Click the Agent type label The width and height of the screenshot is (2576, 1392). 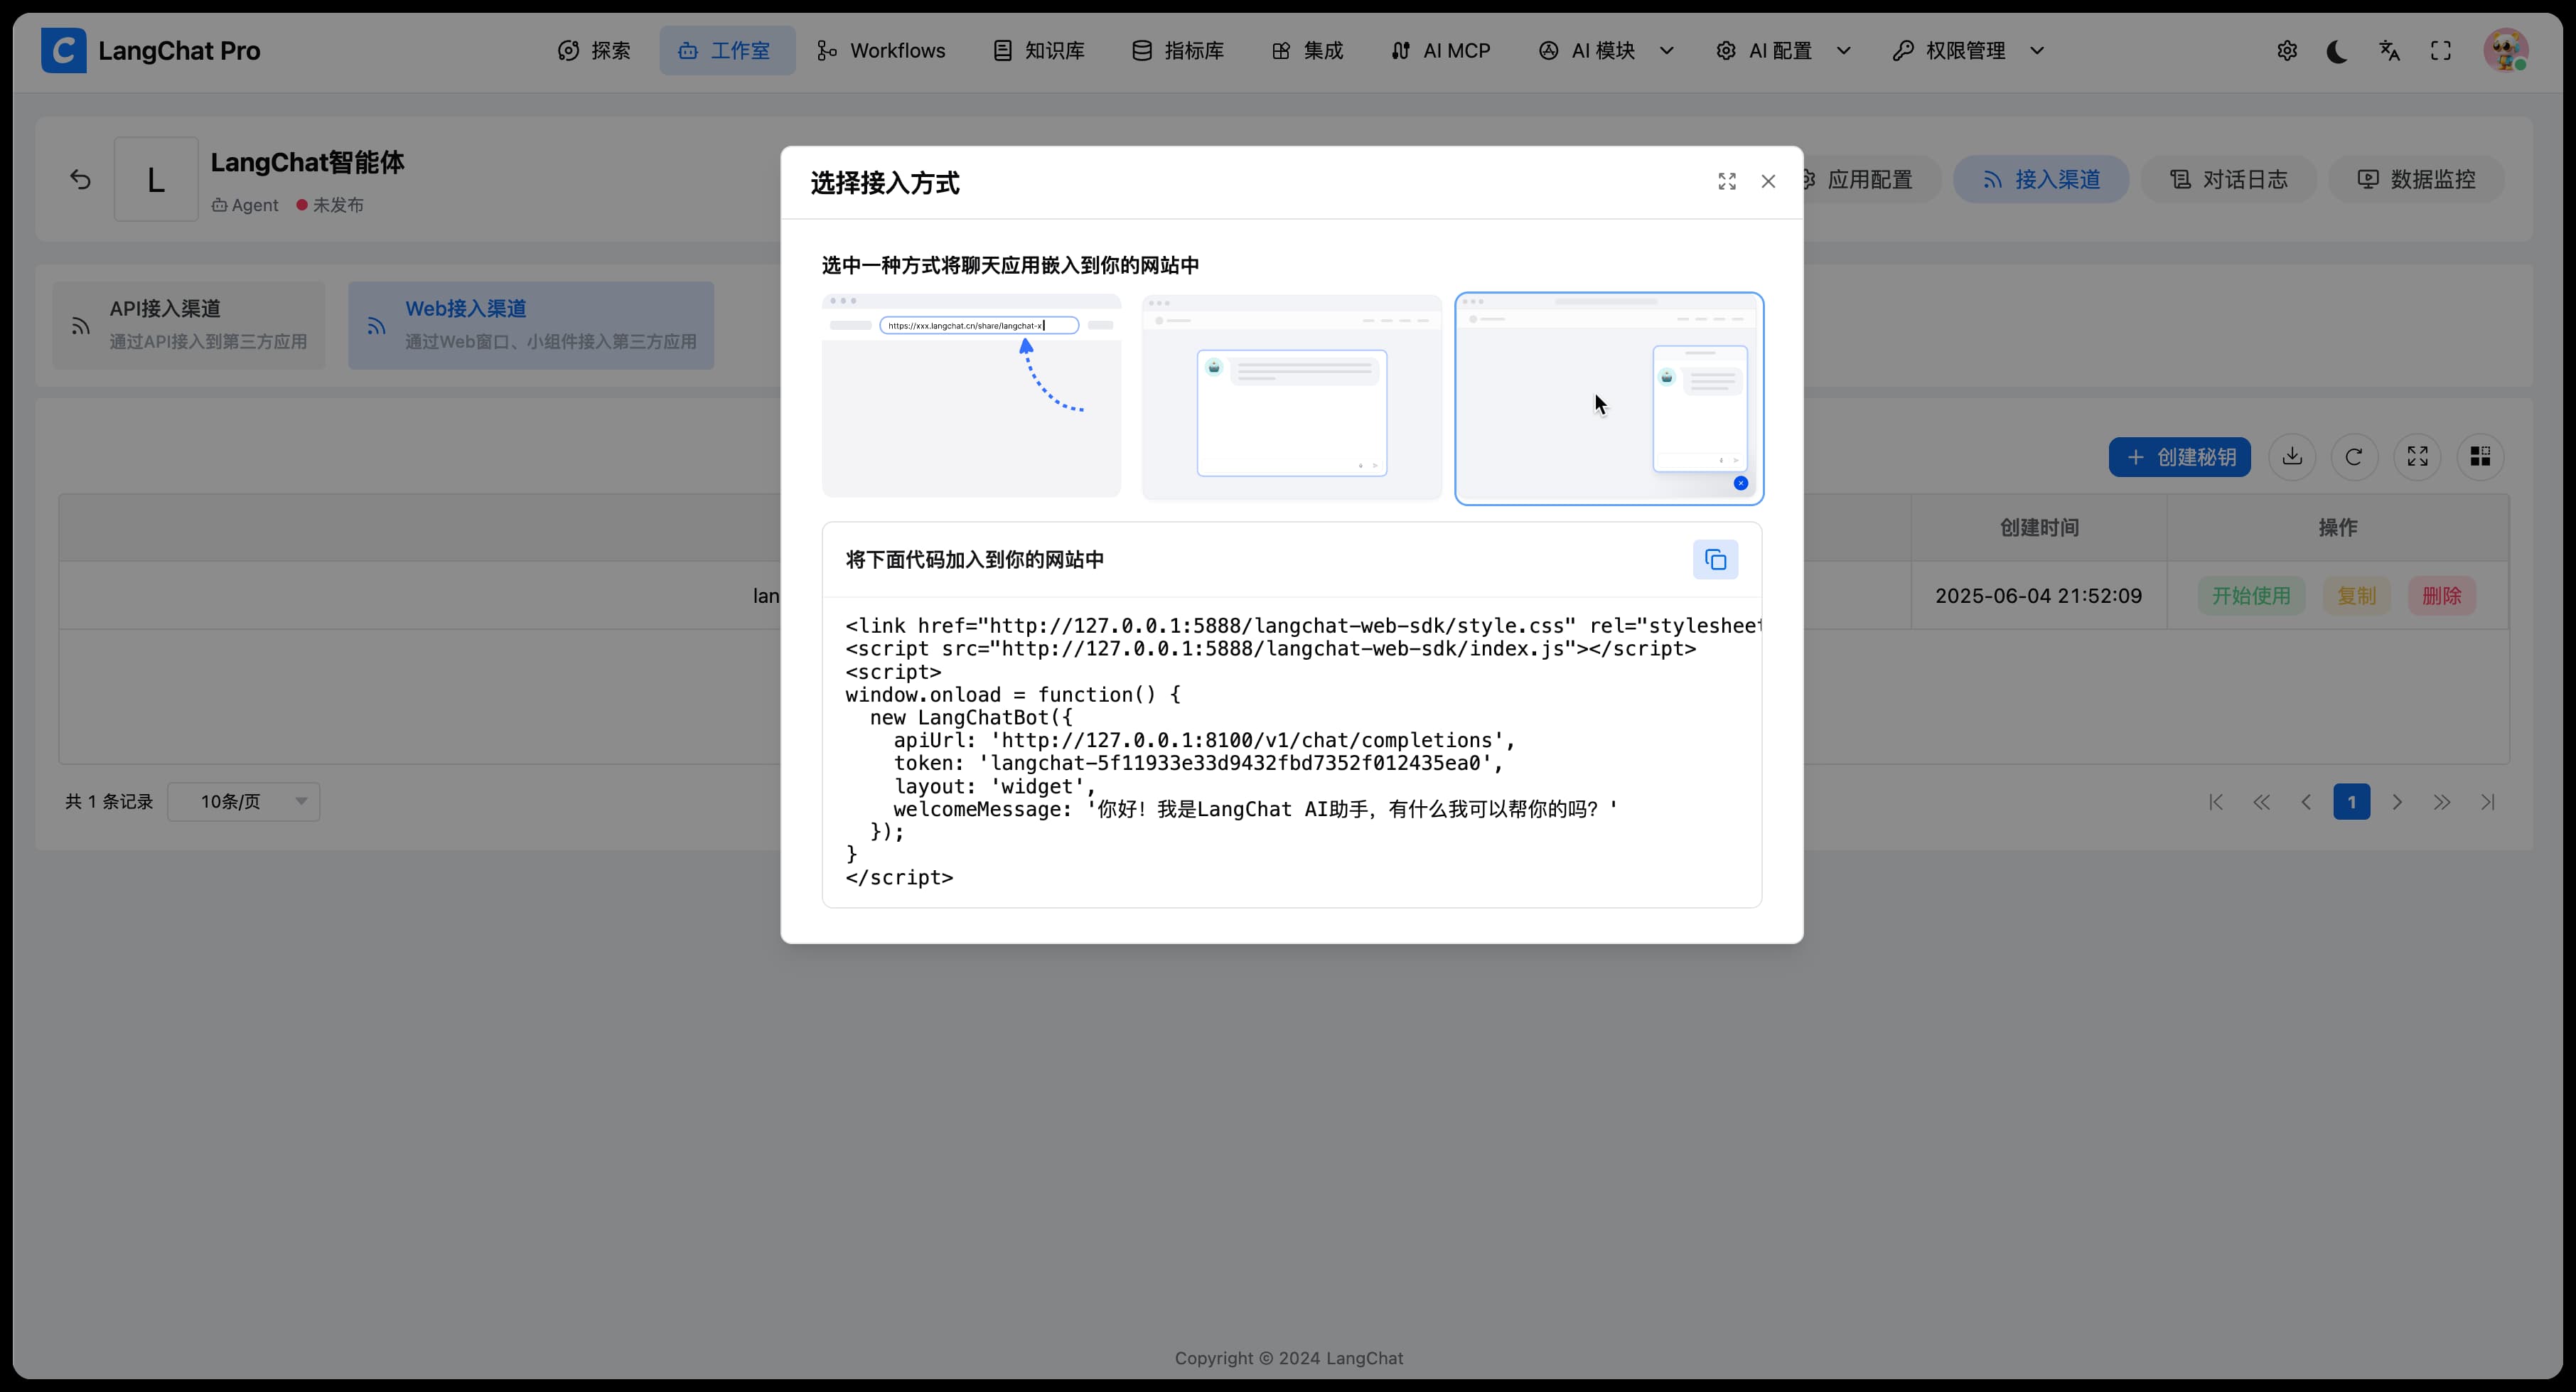click(245, 205)
